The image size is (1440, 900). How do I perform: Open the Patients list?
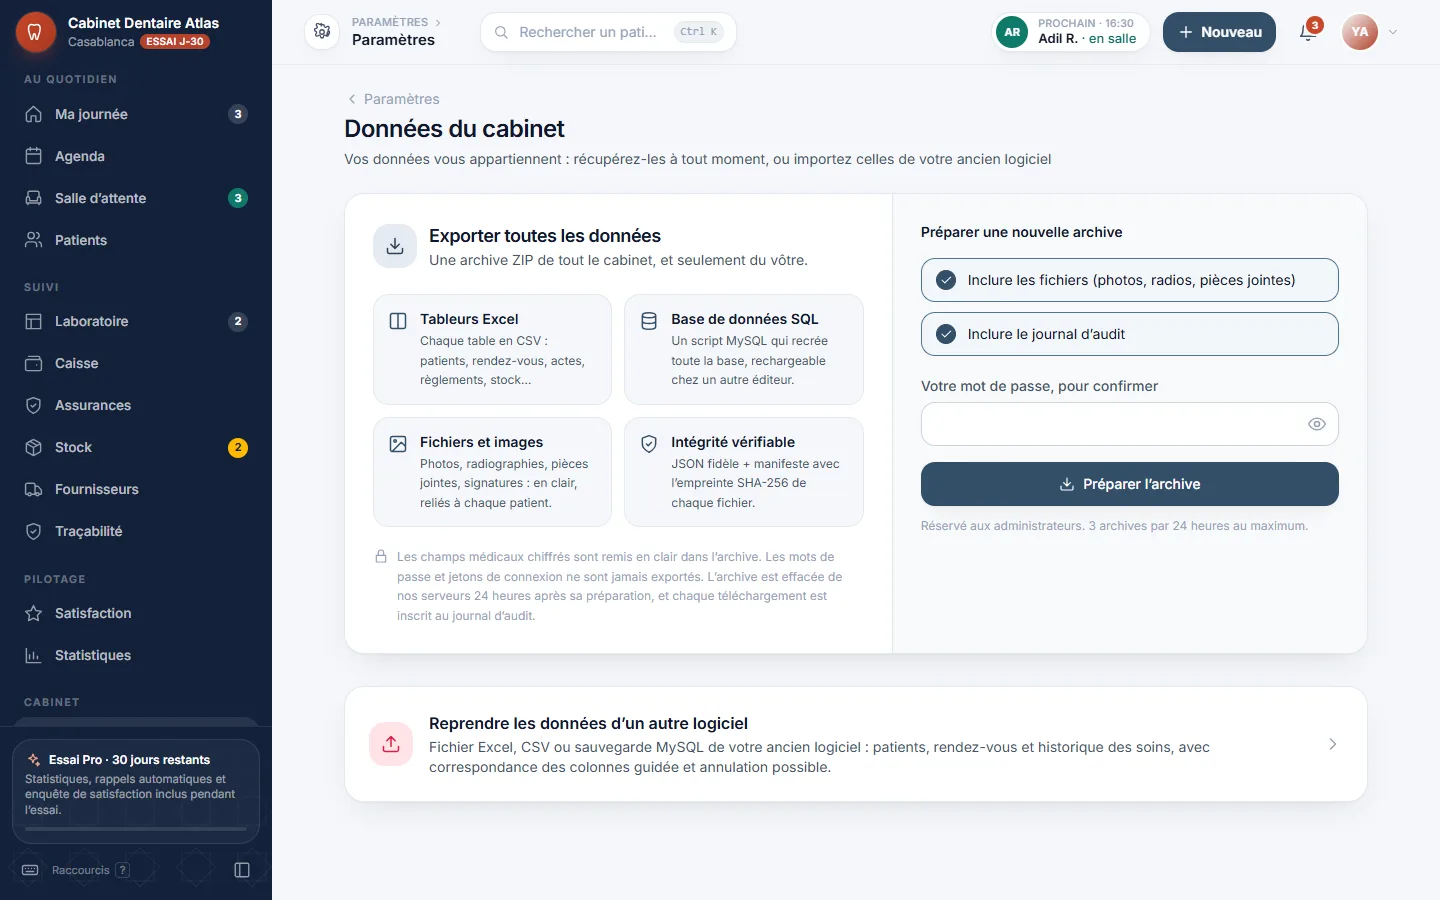[136, 240]
